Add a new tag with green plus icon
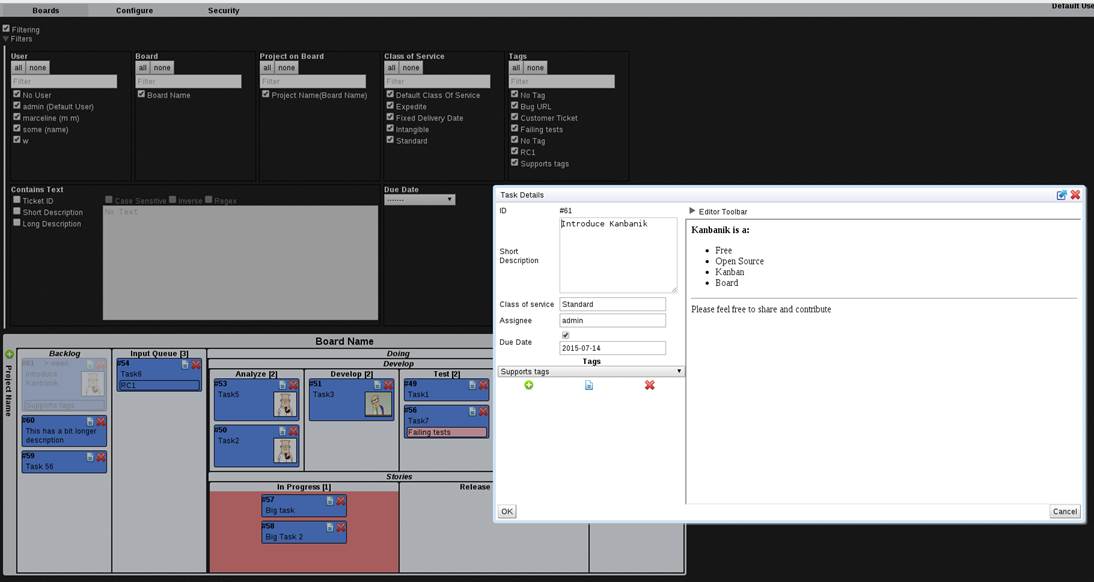Viewport: 1094px width, 582px height. click(528, 385)
